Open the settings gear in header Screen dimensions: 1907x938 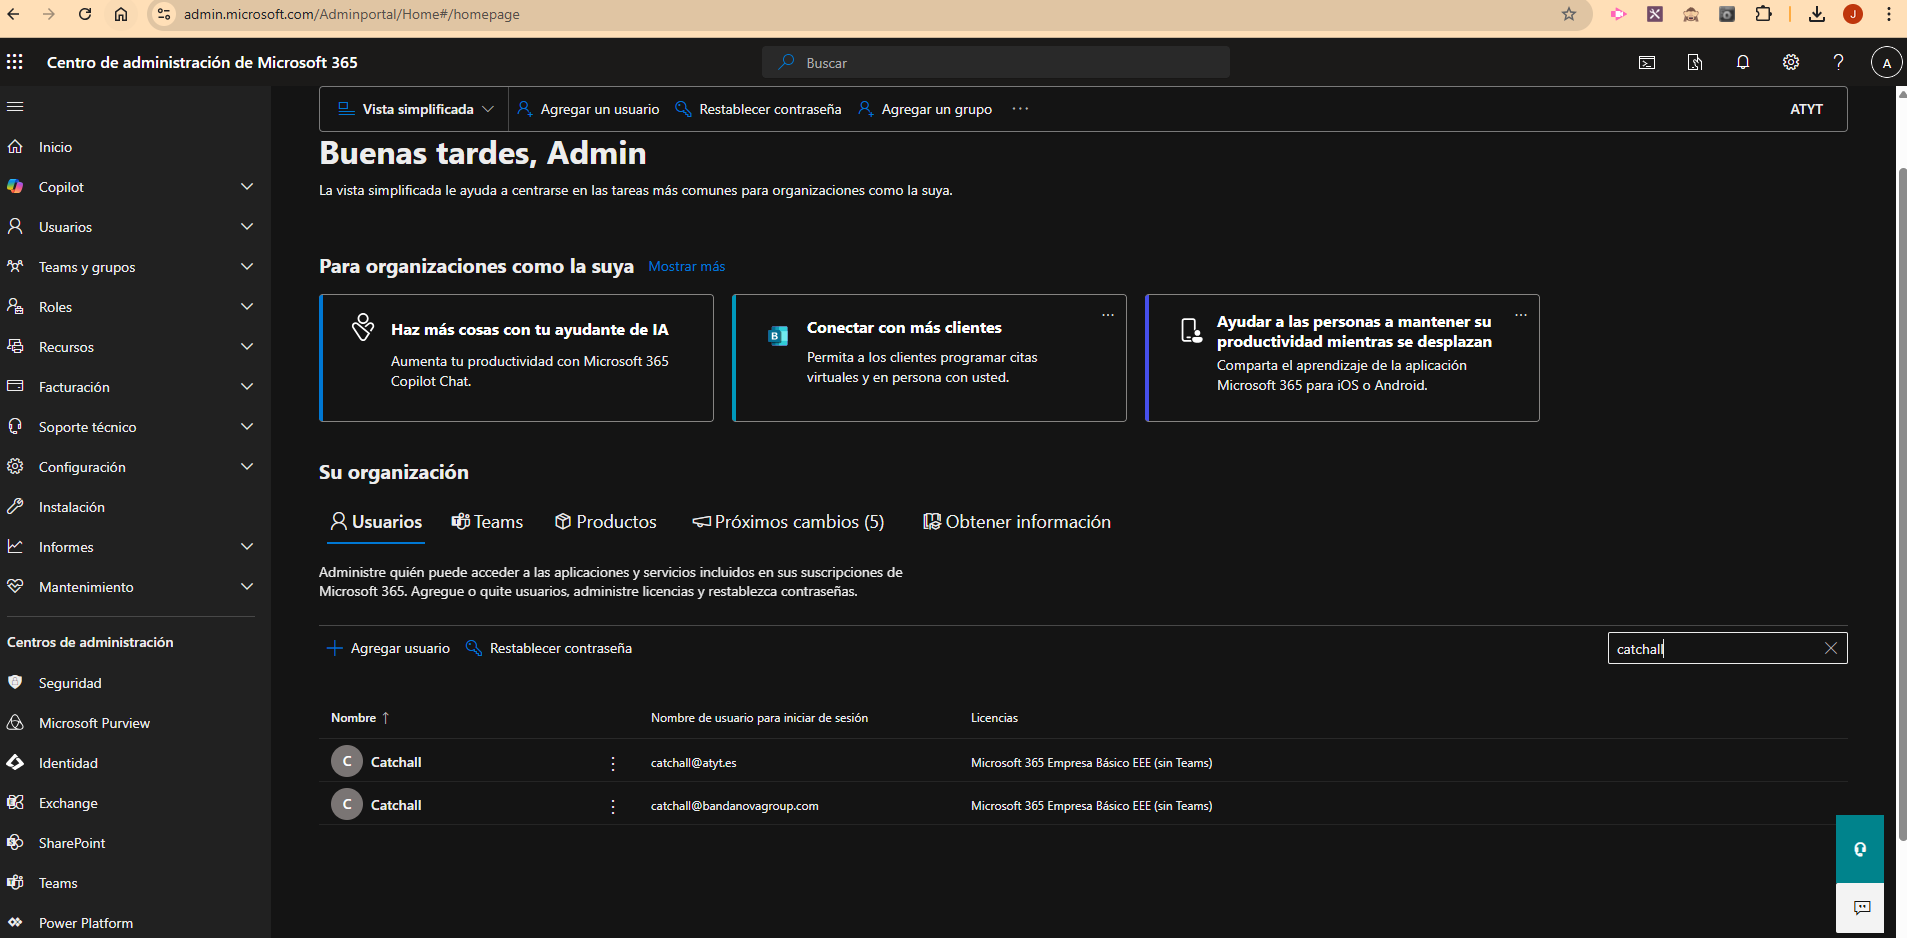click(1791, 62)
